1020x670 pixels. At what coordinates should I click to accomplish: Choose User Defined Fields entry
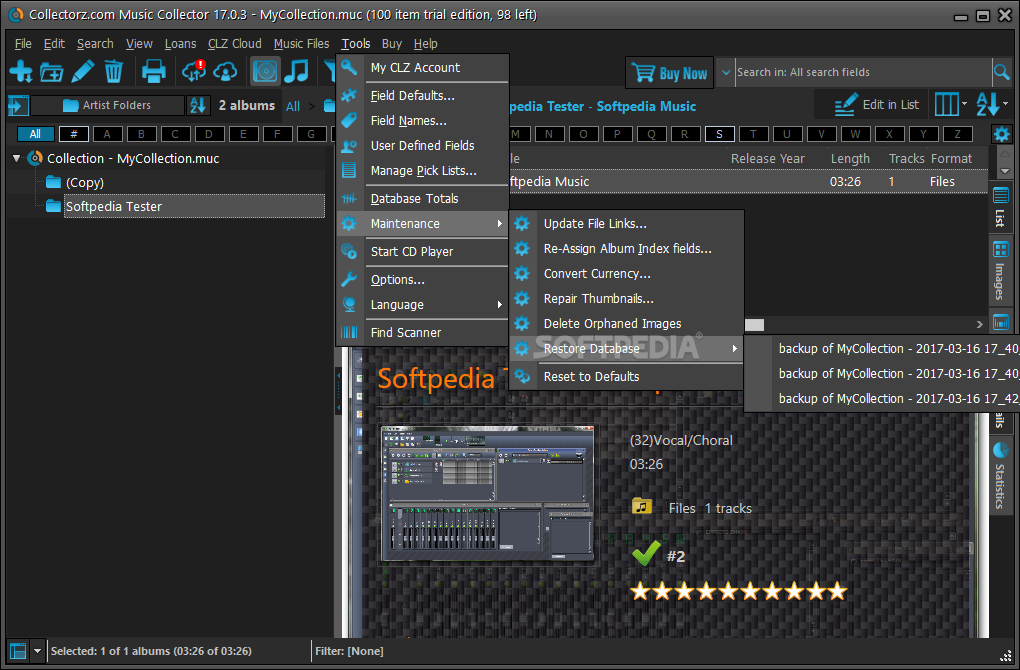click(x=422, y=146)
